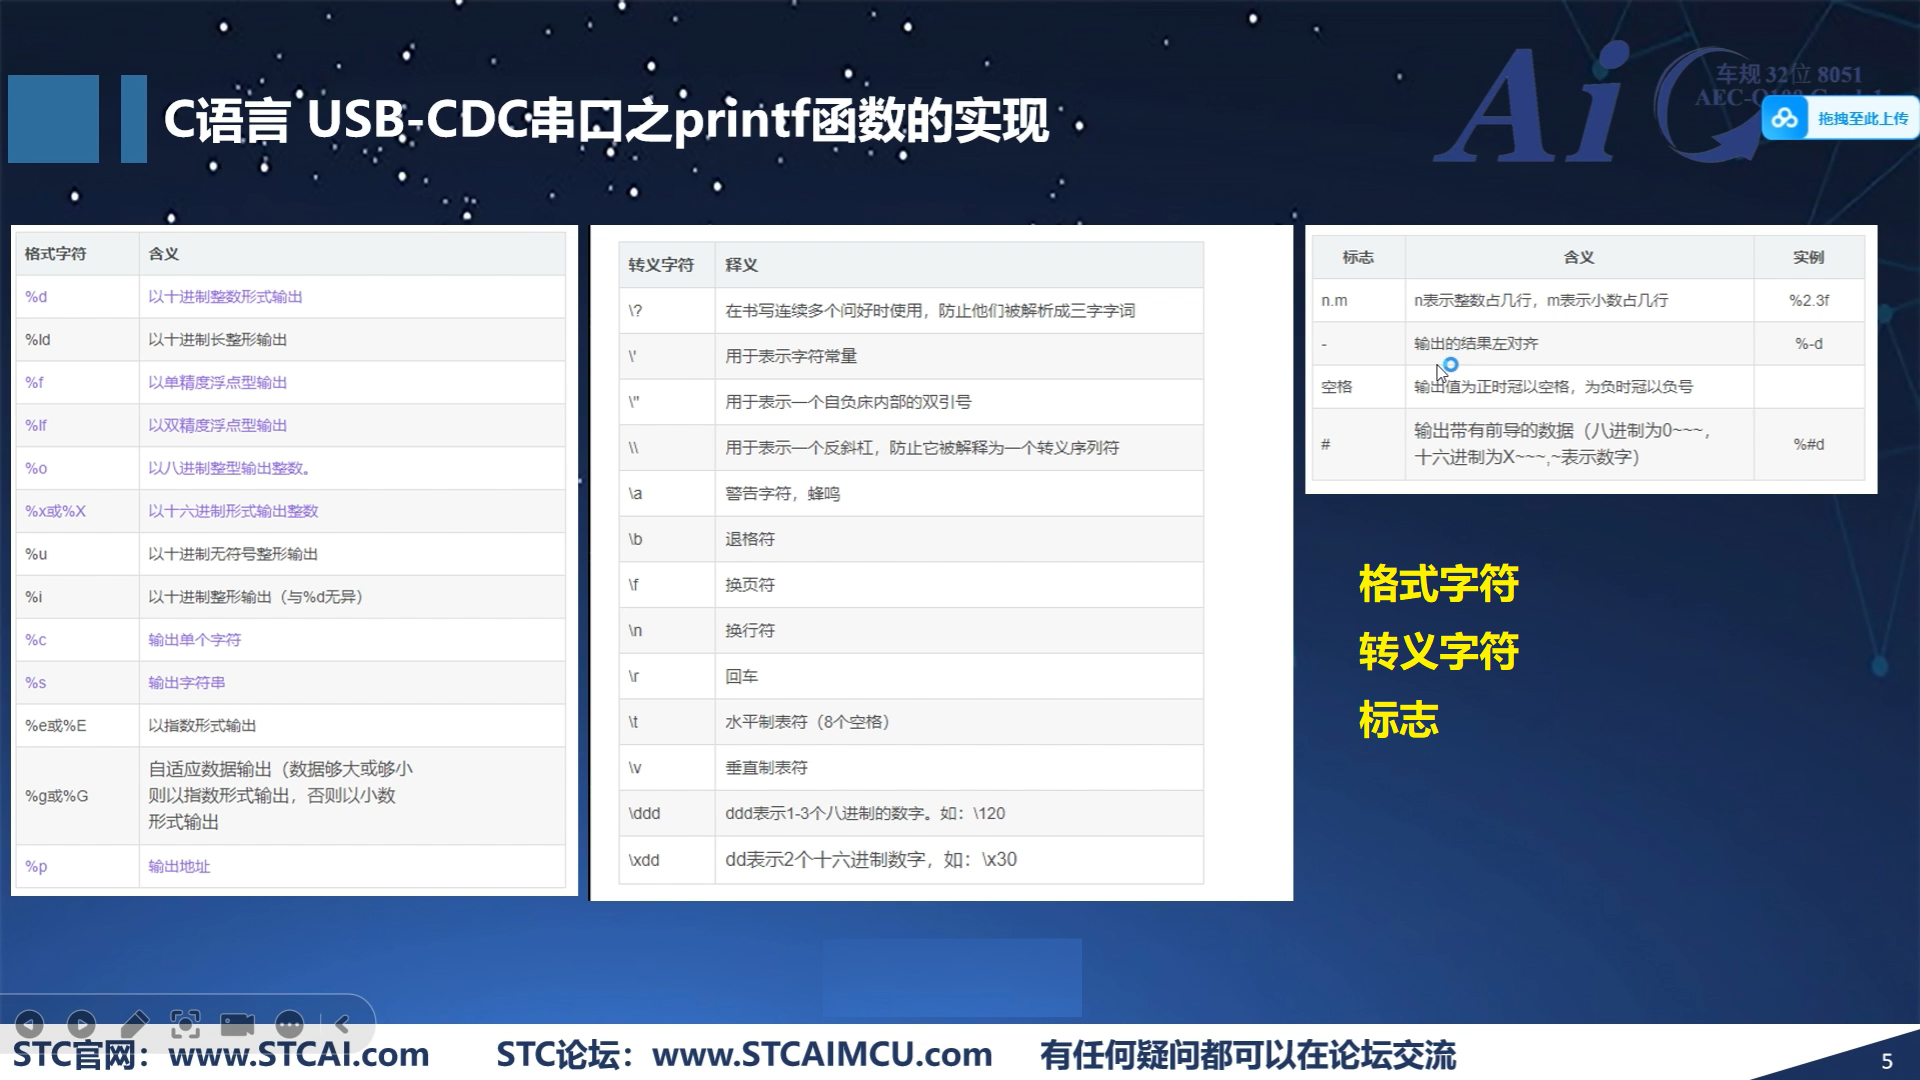Viewport: 1920px width, 1080px height.
Task: Click the www.STCAI.com website address
Action: pos(298,1055)
